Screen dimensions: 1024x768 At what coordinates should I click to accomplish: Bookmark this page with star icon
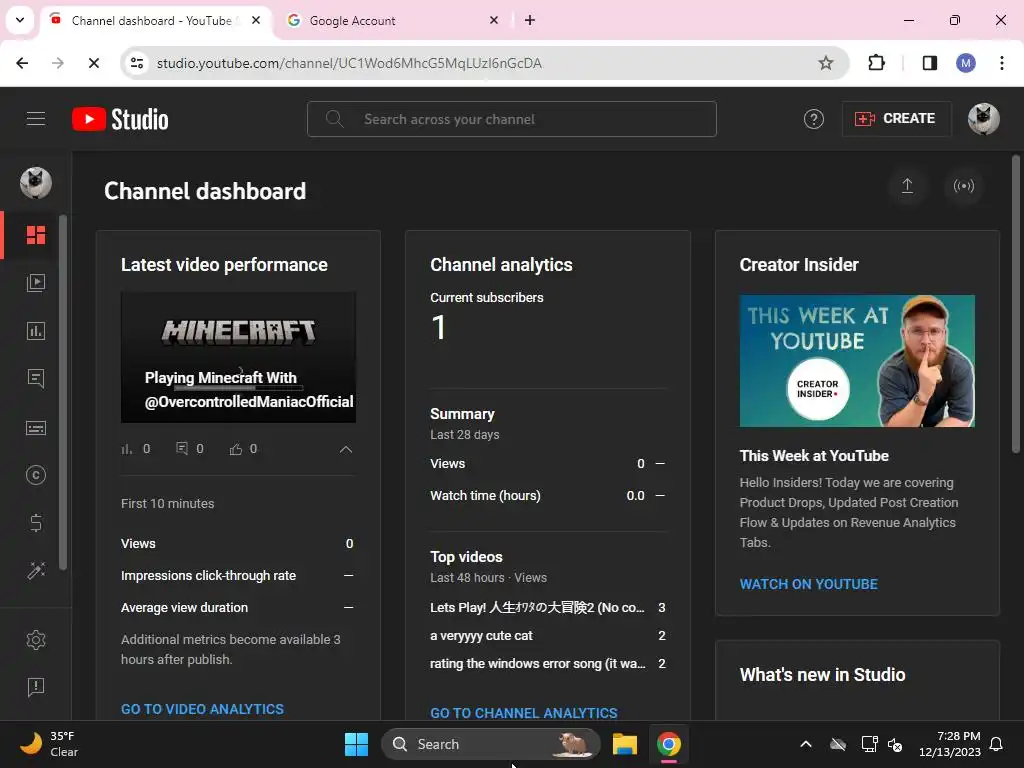click(825, 63)
